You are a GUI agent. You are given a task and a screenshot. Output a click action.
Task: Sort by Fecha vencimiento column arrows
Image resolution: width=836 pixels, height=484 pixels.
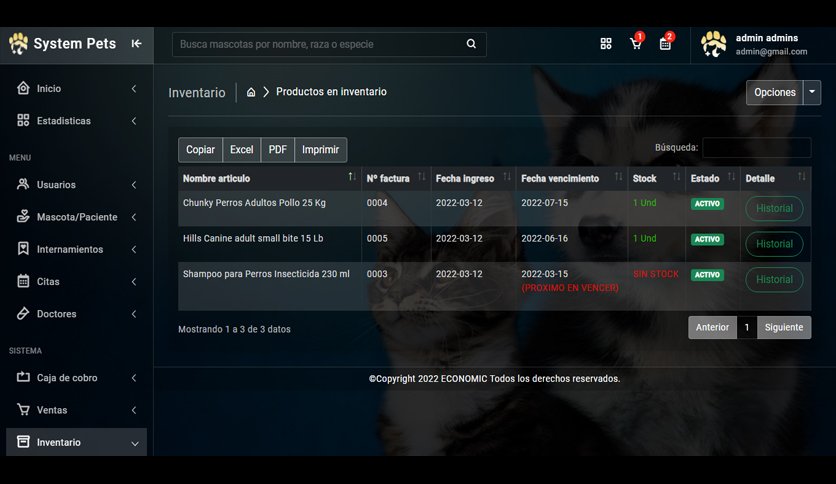tap(618, 176)
